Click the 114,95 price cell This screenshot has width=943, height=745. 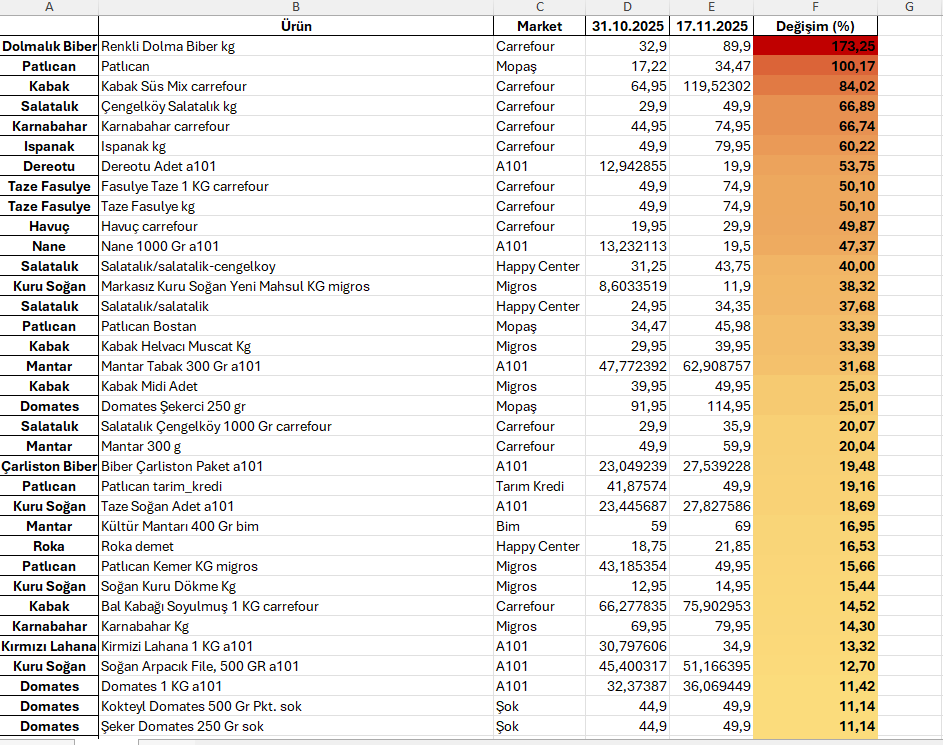(711, 406)
